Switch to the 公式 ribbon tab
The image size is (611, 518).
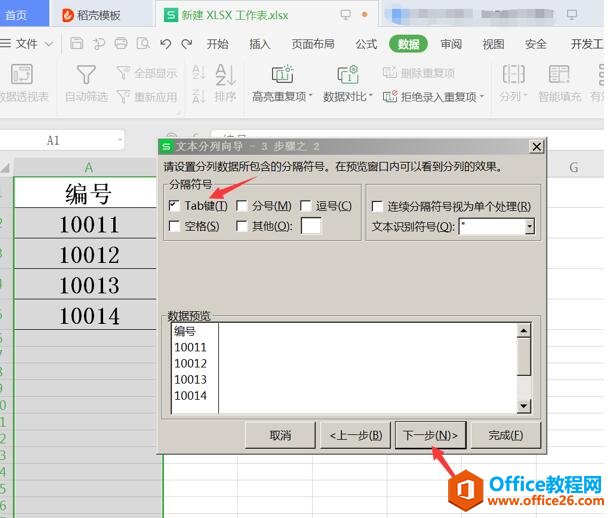(x=366, y=44)
